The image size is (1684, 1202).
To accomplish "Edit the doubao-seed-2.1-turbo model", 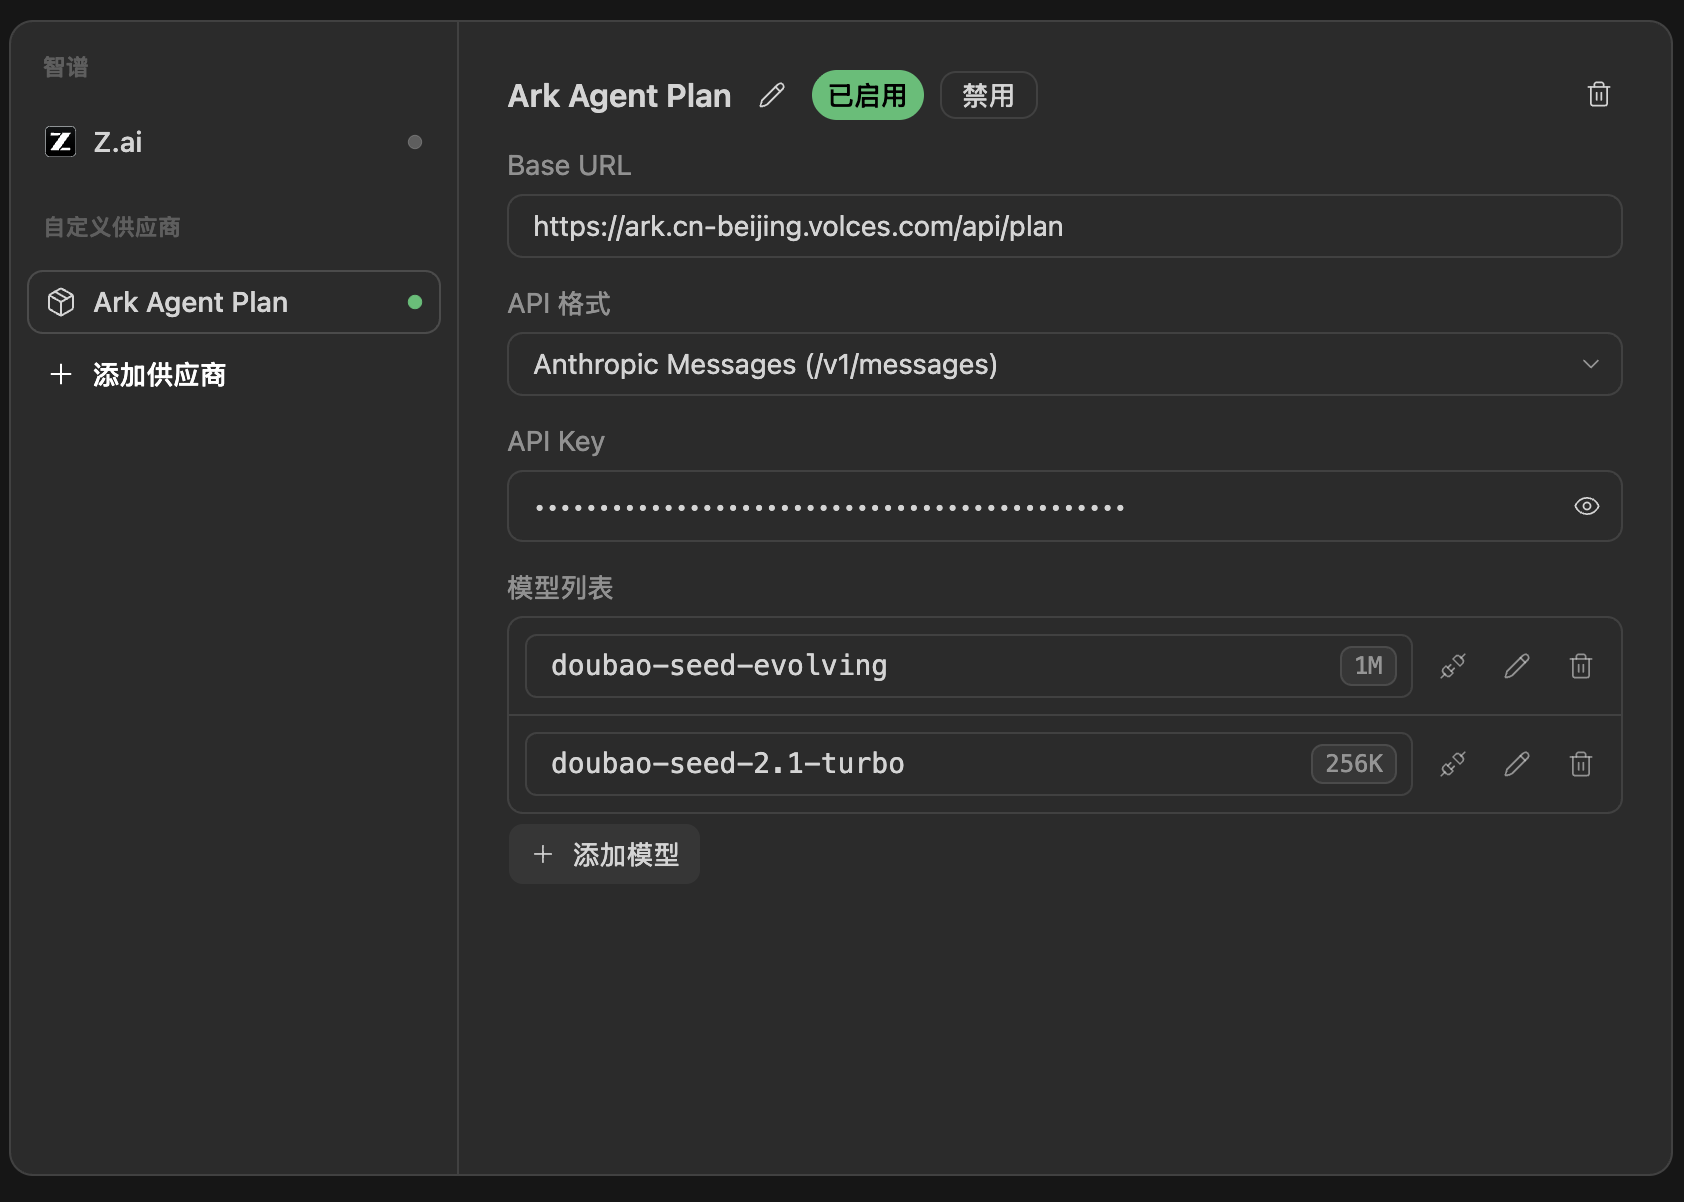I will click(1517, 764).
